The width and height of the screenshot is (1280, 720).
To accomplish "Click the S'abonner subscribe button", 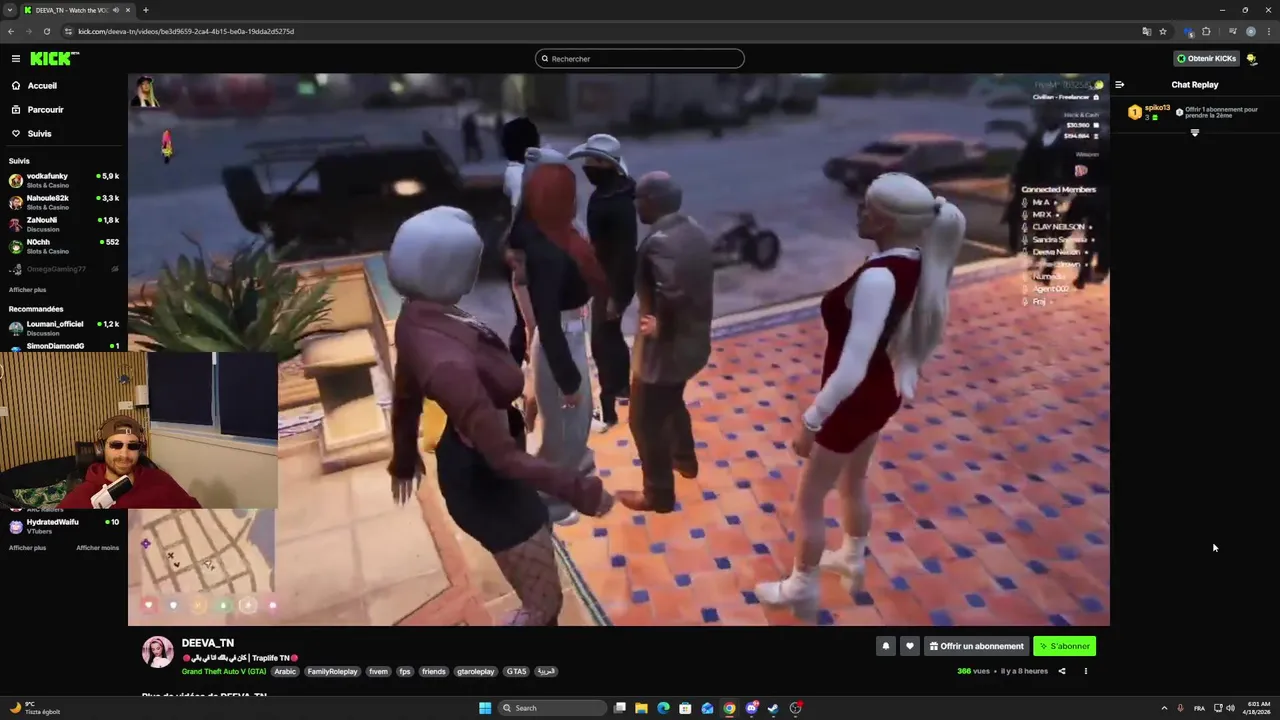I will (1064, 646).
